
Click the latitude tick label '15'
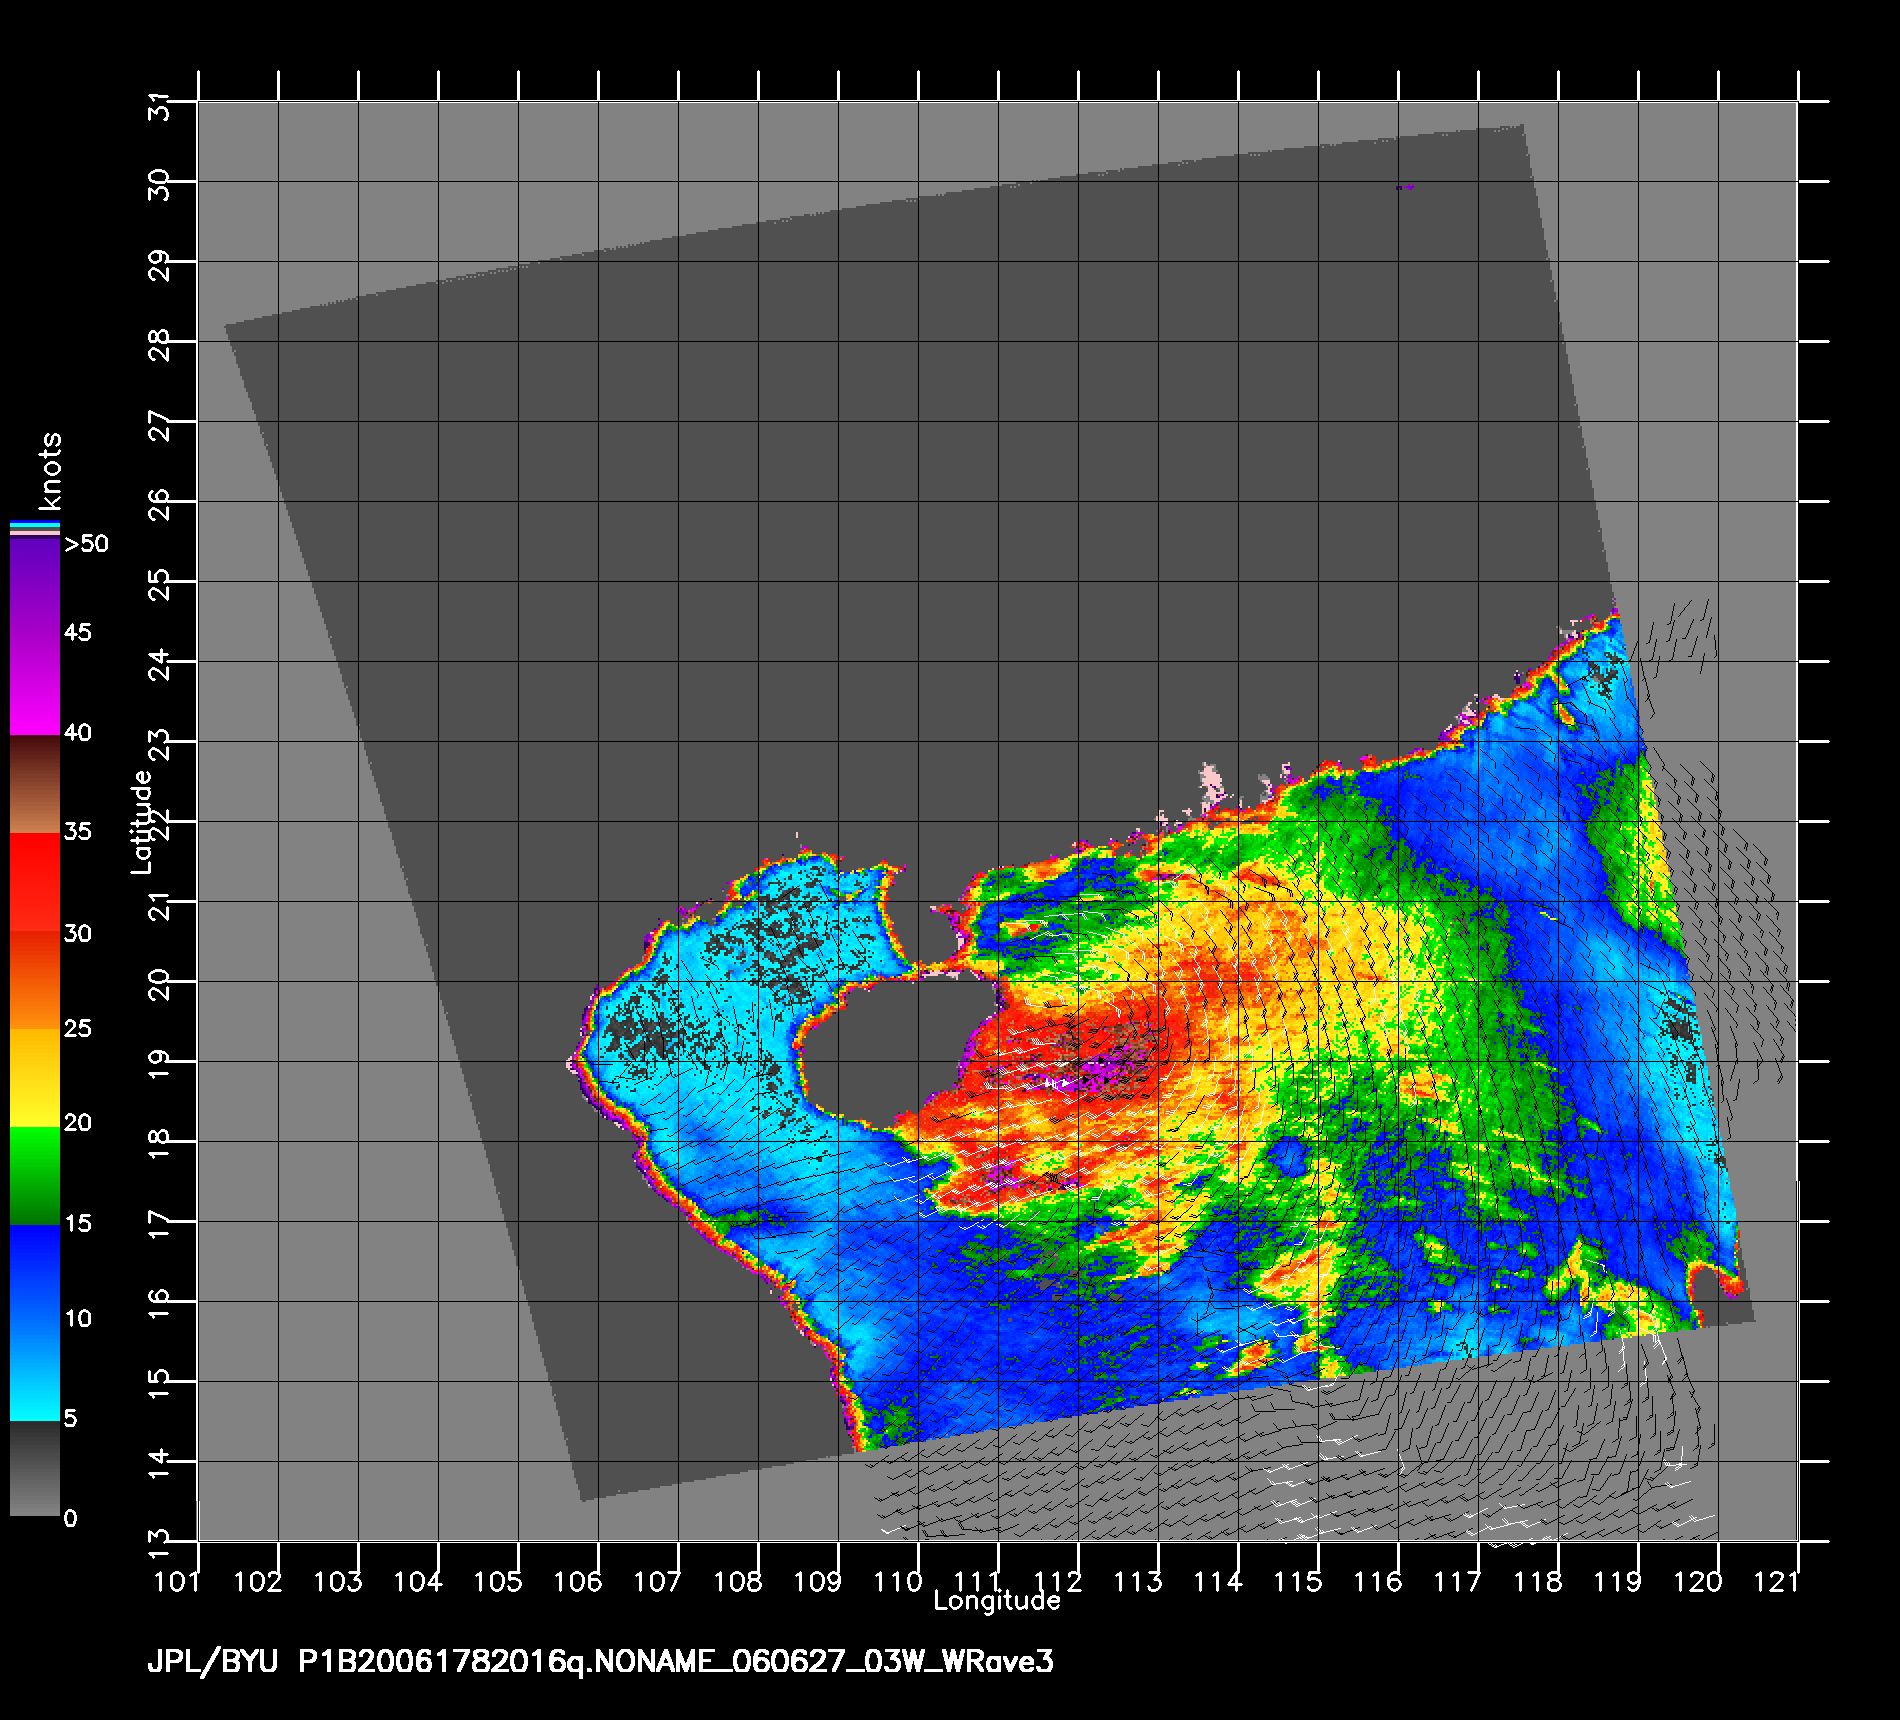coord(160,1386)
